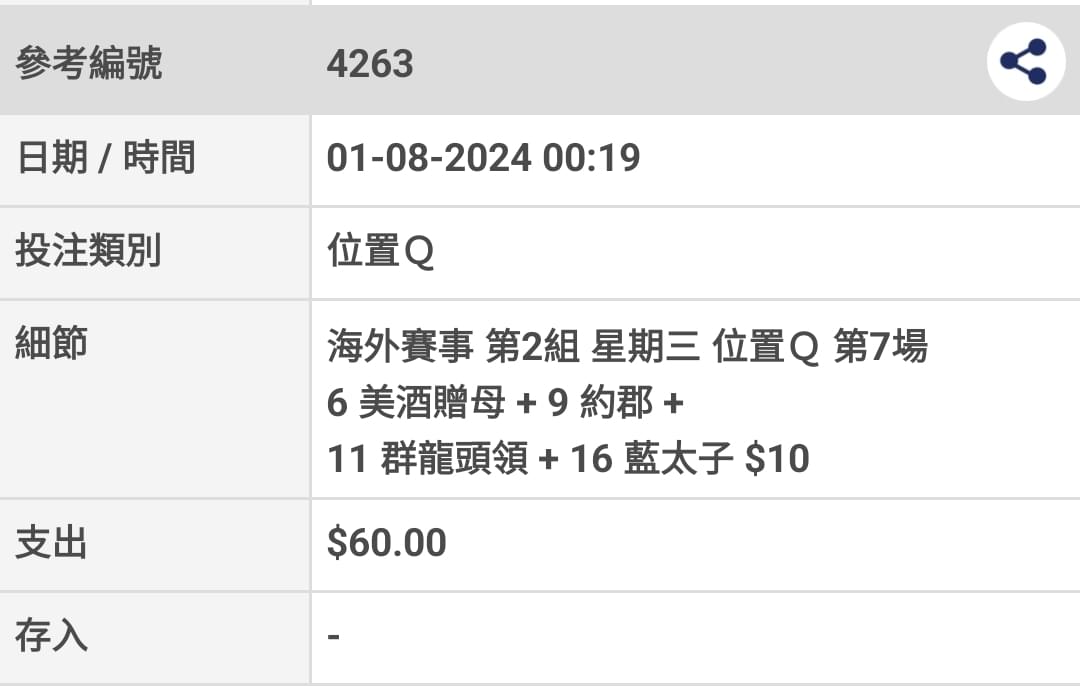Tap the 第7場 race number text
Image resolution: width=1080 pixels, height=689 pixels.
click(880, 346)
